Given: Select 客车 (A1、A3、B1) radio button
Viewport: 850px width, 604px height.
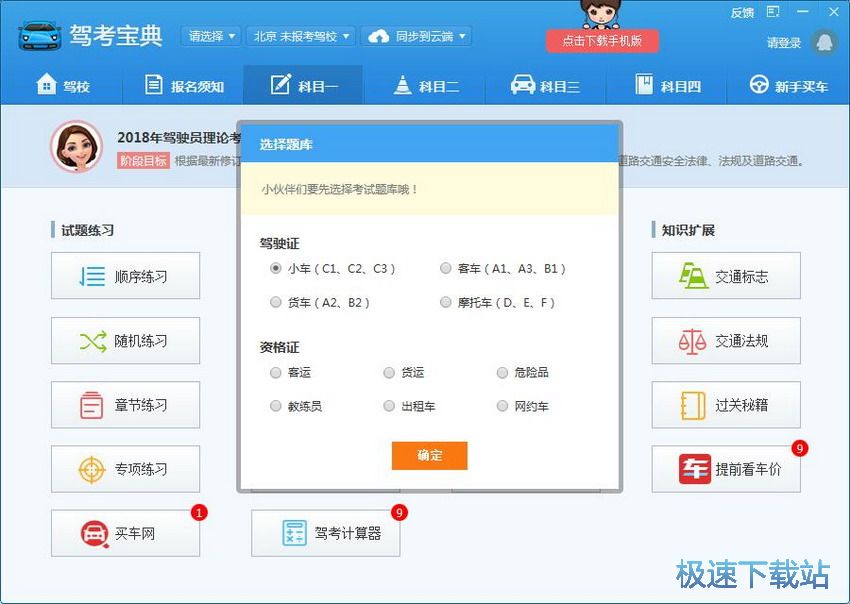Looking at the screenshot, I should pyautogui.click(x=446, y=268).
